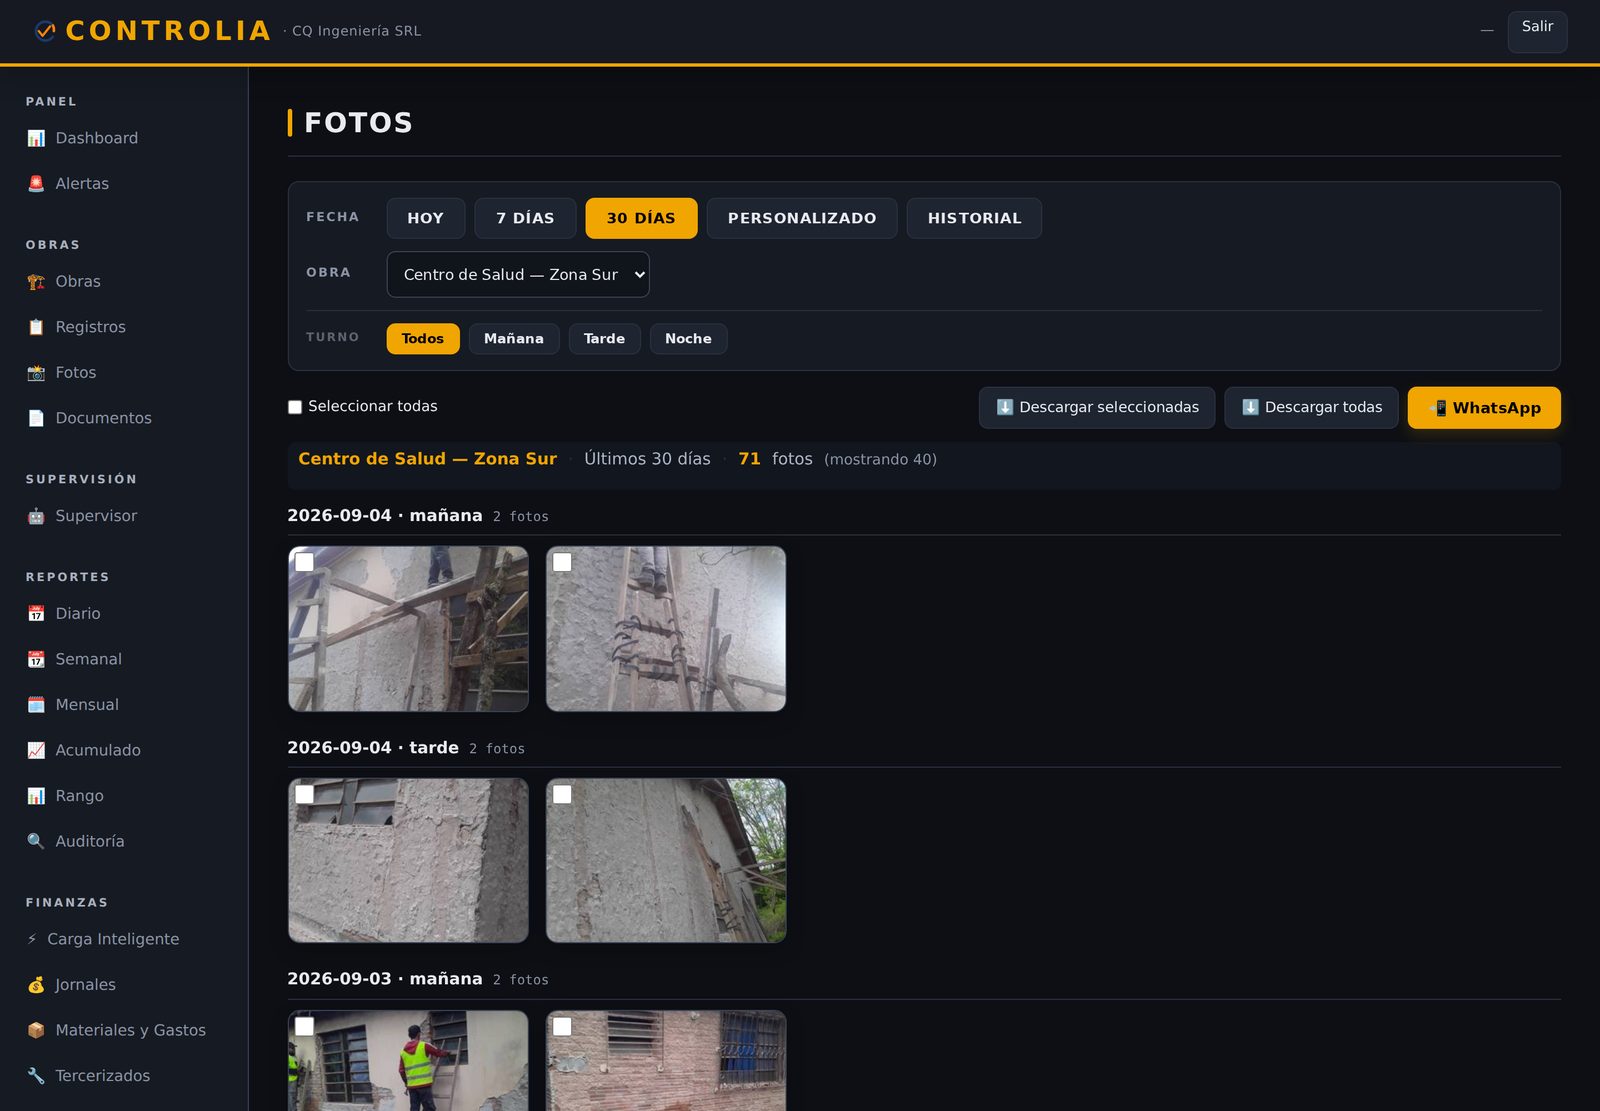Click the Acumulado trend chart icon
Image resolution: width=1600 pixels, height=1111 pixels.
coord(36,750)
